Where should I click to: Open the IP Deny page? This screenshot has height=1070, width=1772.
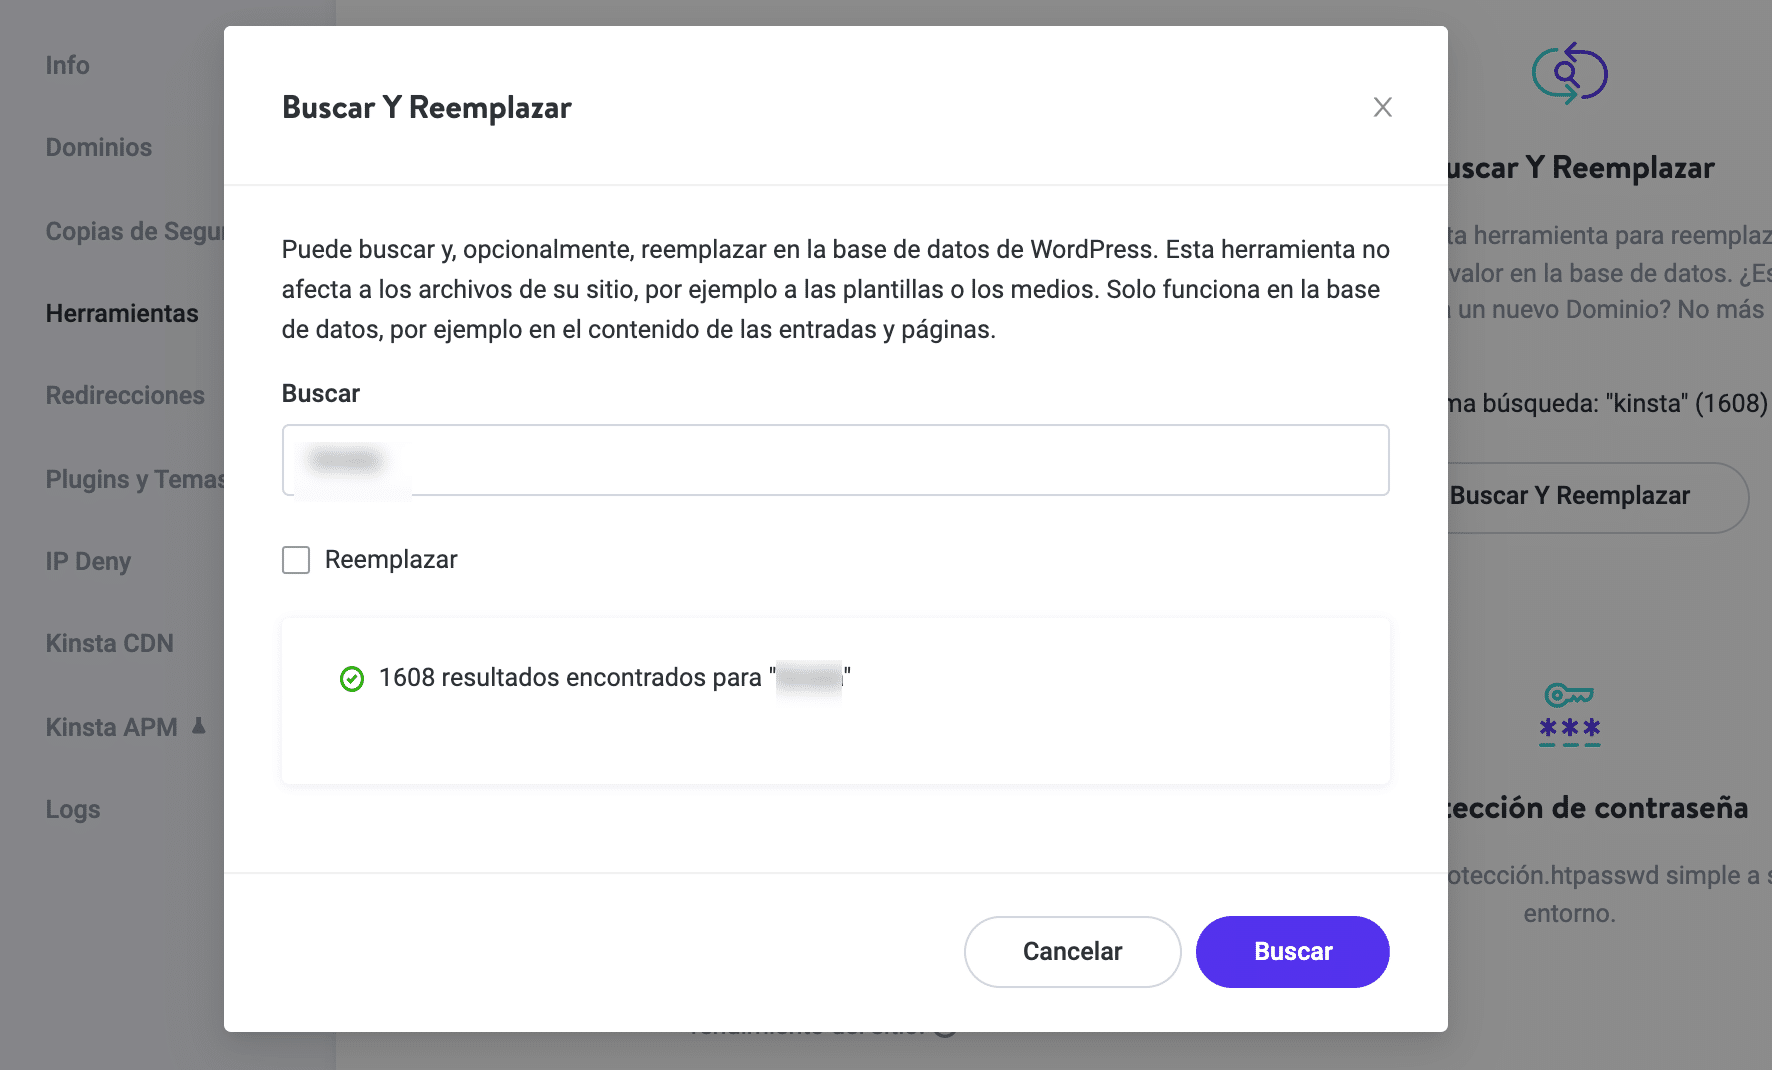coord(88,562)
